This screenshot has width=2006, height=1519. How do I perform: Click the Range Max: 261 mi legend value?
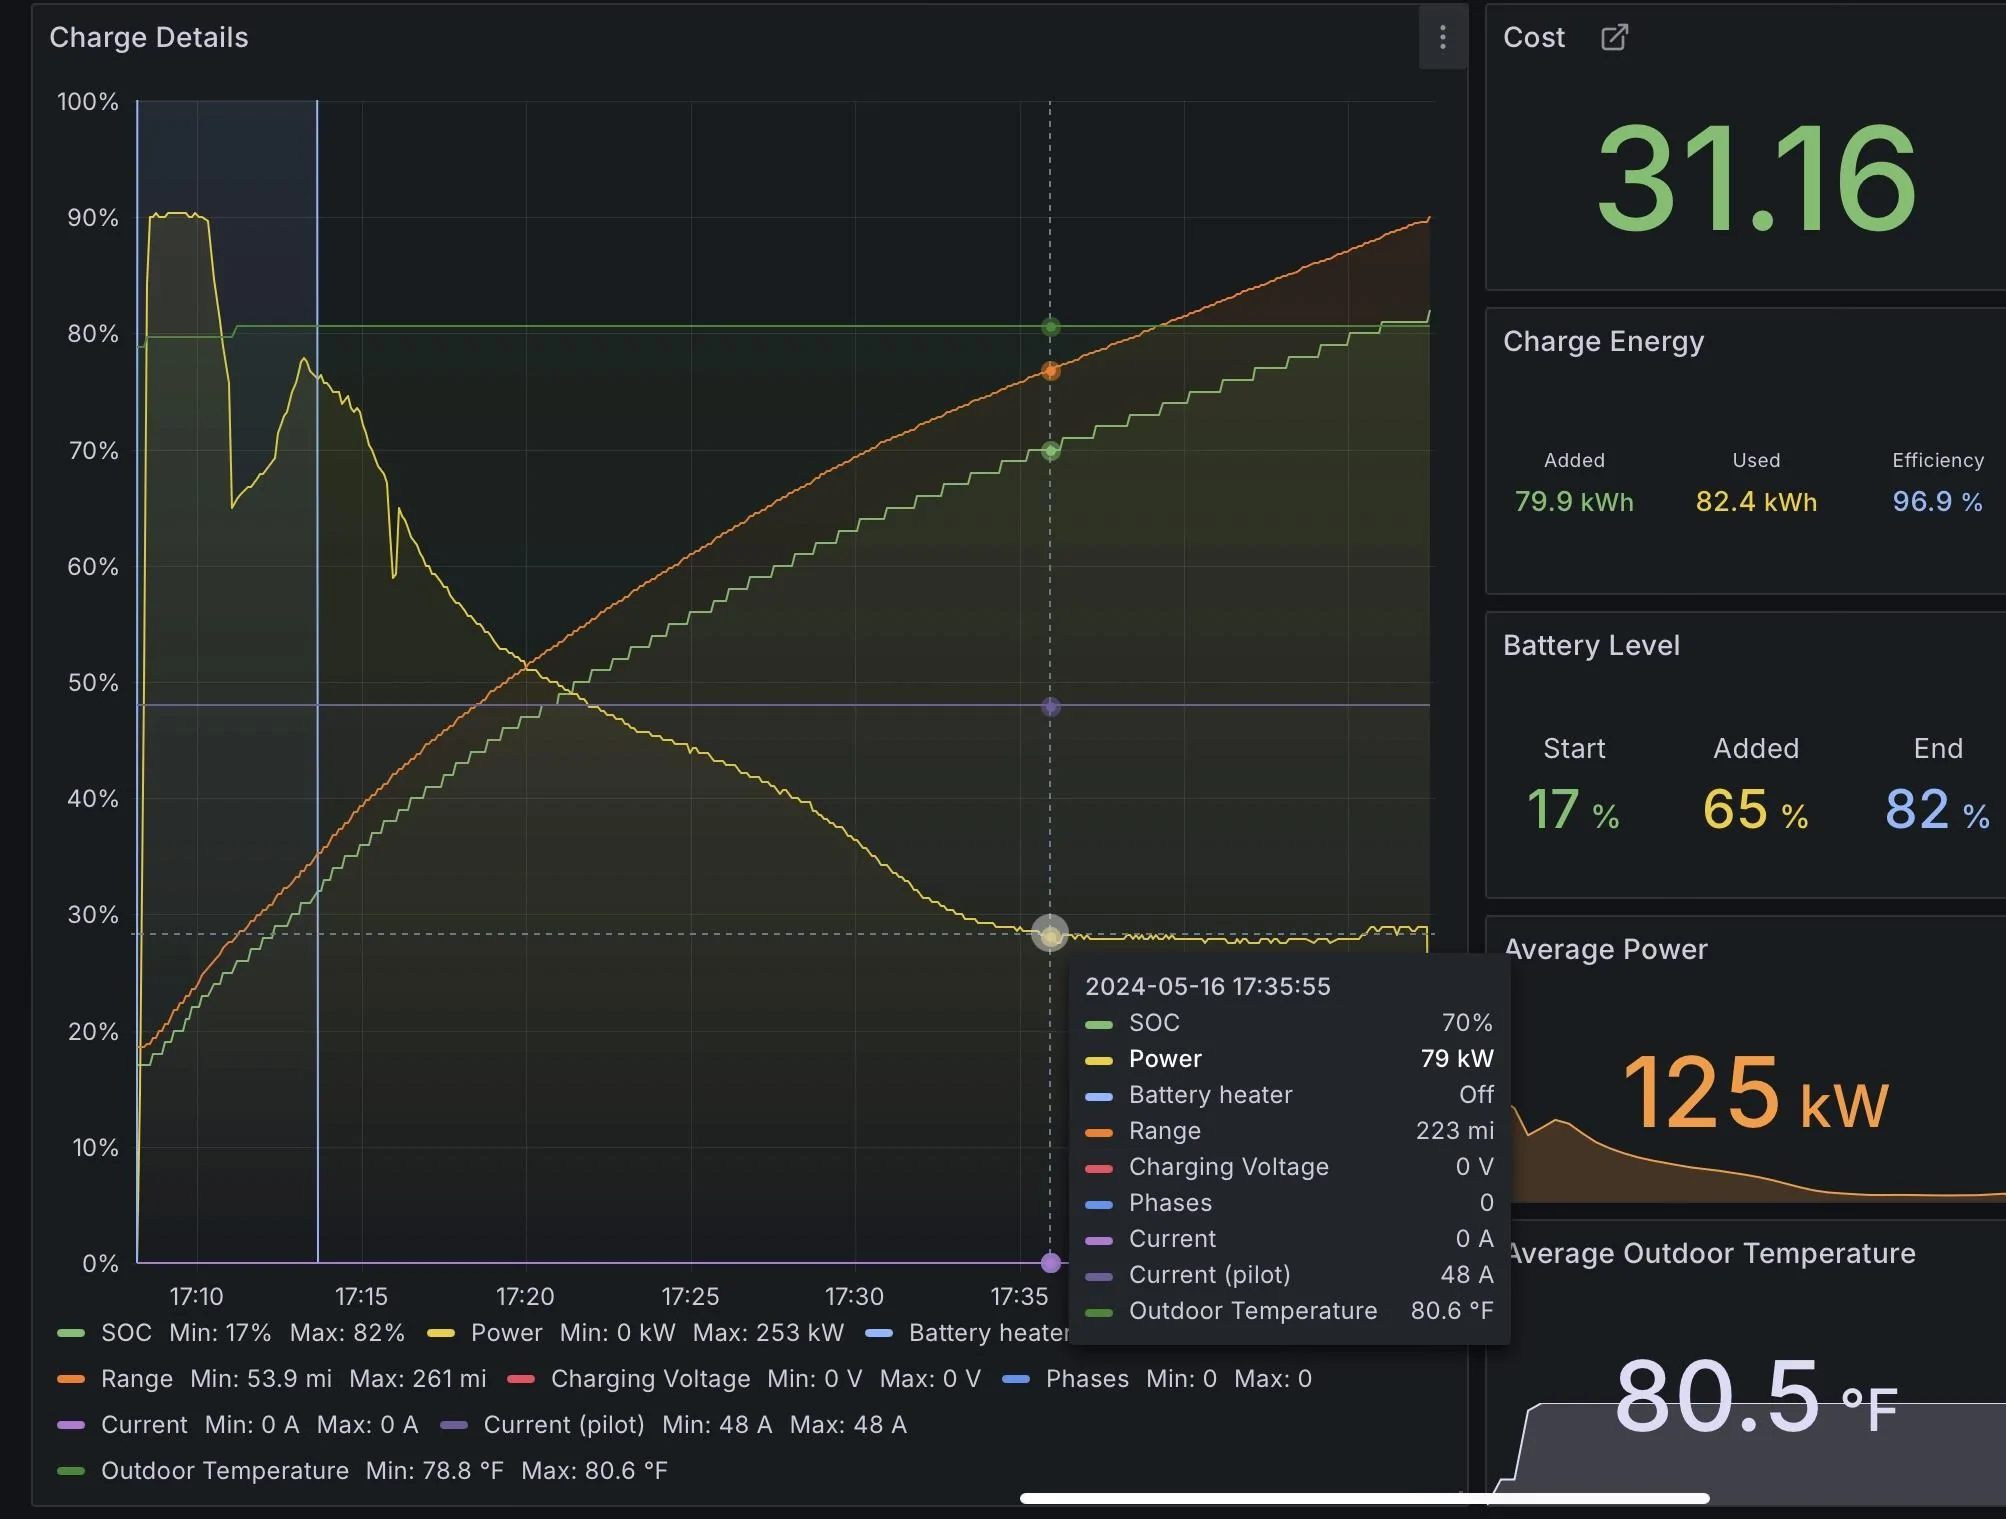pyautogui.click(x=418, y=1379)
